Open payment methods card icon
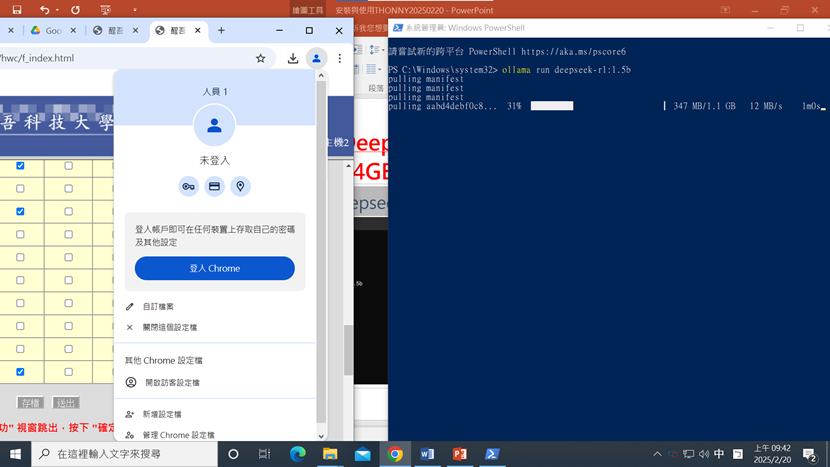 point(214,187)
